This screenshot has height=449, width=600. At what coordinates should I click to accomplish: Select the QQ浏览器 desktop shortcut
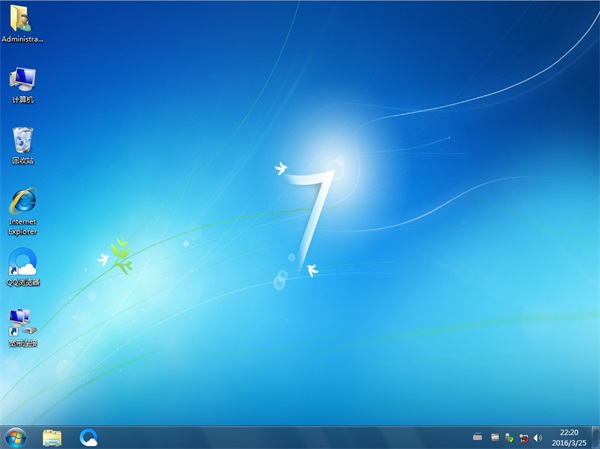pos(22,264)
